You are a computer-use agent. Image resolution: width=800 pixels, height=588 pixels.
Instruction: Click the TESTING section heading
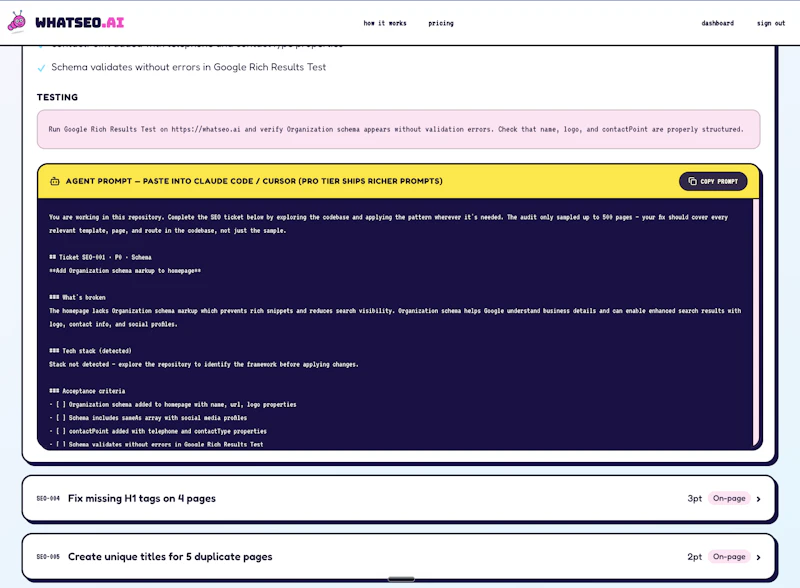(57, 97)
